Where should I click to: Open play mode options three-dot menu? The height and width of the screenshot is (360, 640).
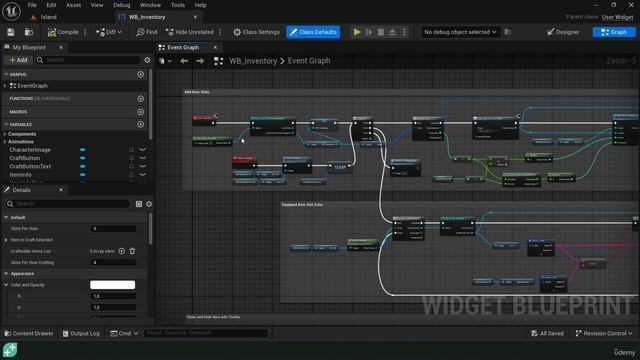404,32
